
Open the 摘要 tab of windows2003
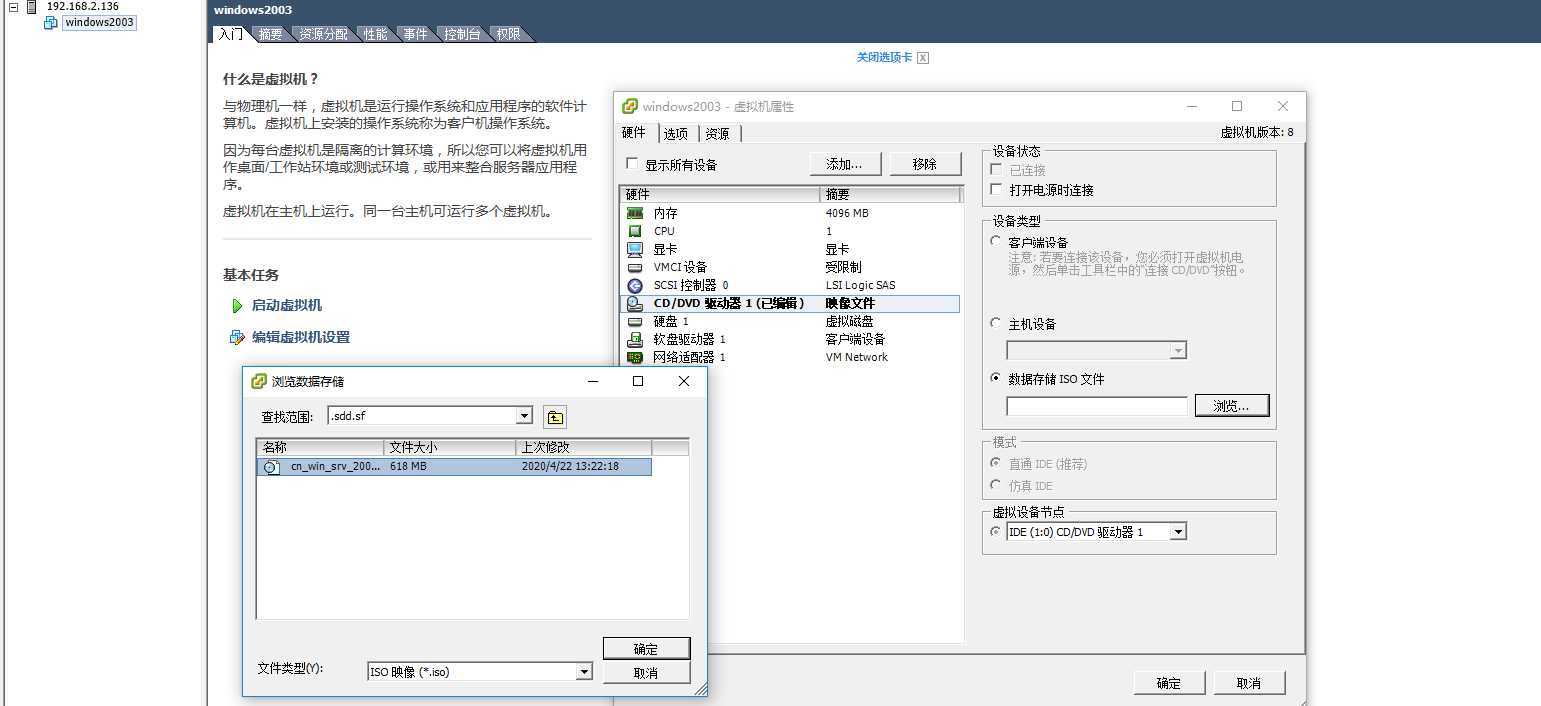(x=270, y=34)
